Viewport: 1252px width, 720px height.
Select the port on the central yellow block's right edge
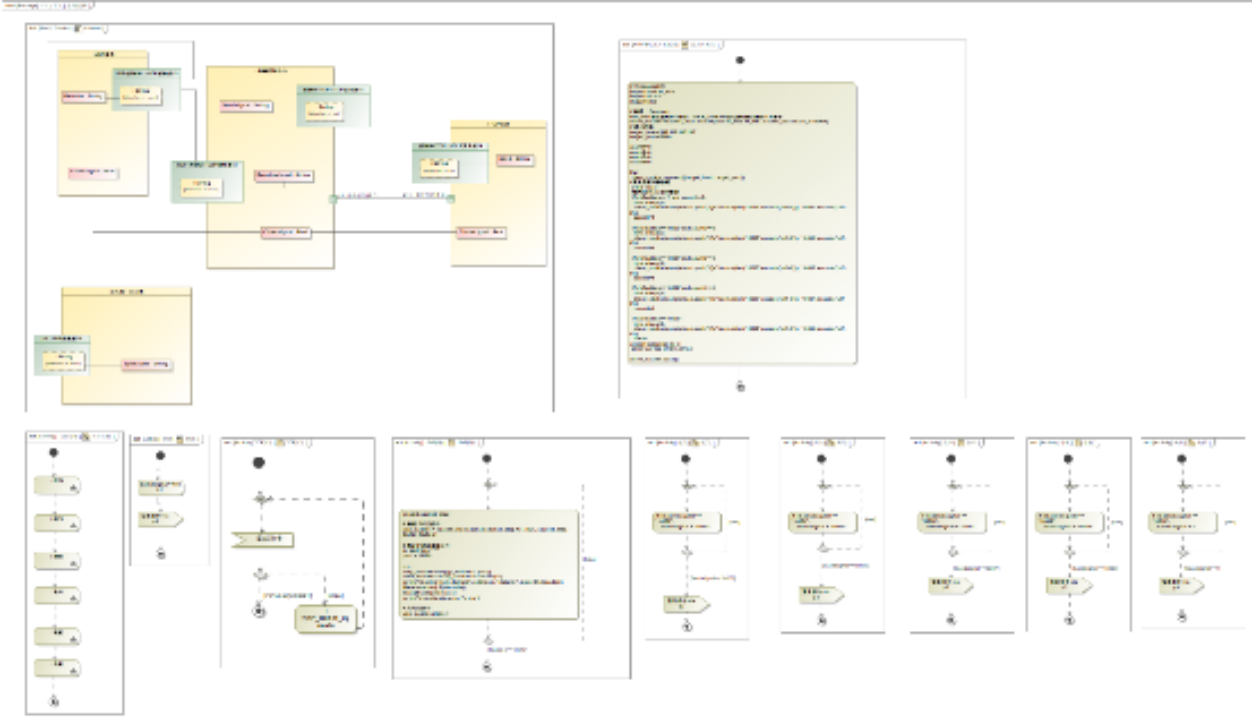[x=333, y=200]
